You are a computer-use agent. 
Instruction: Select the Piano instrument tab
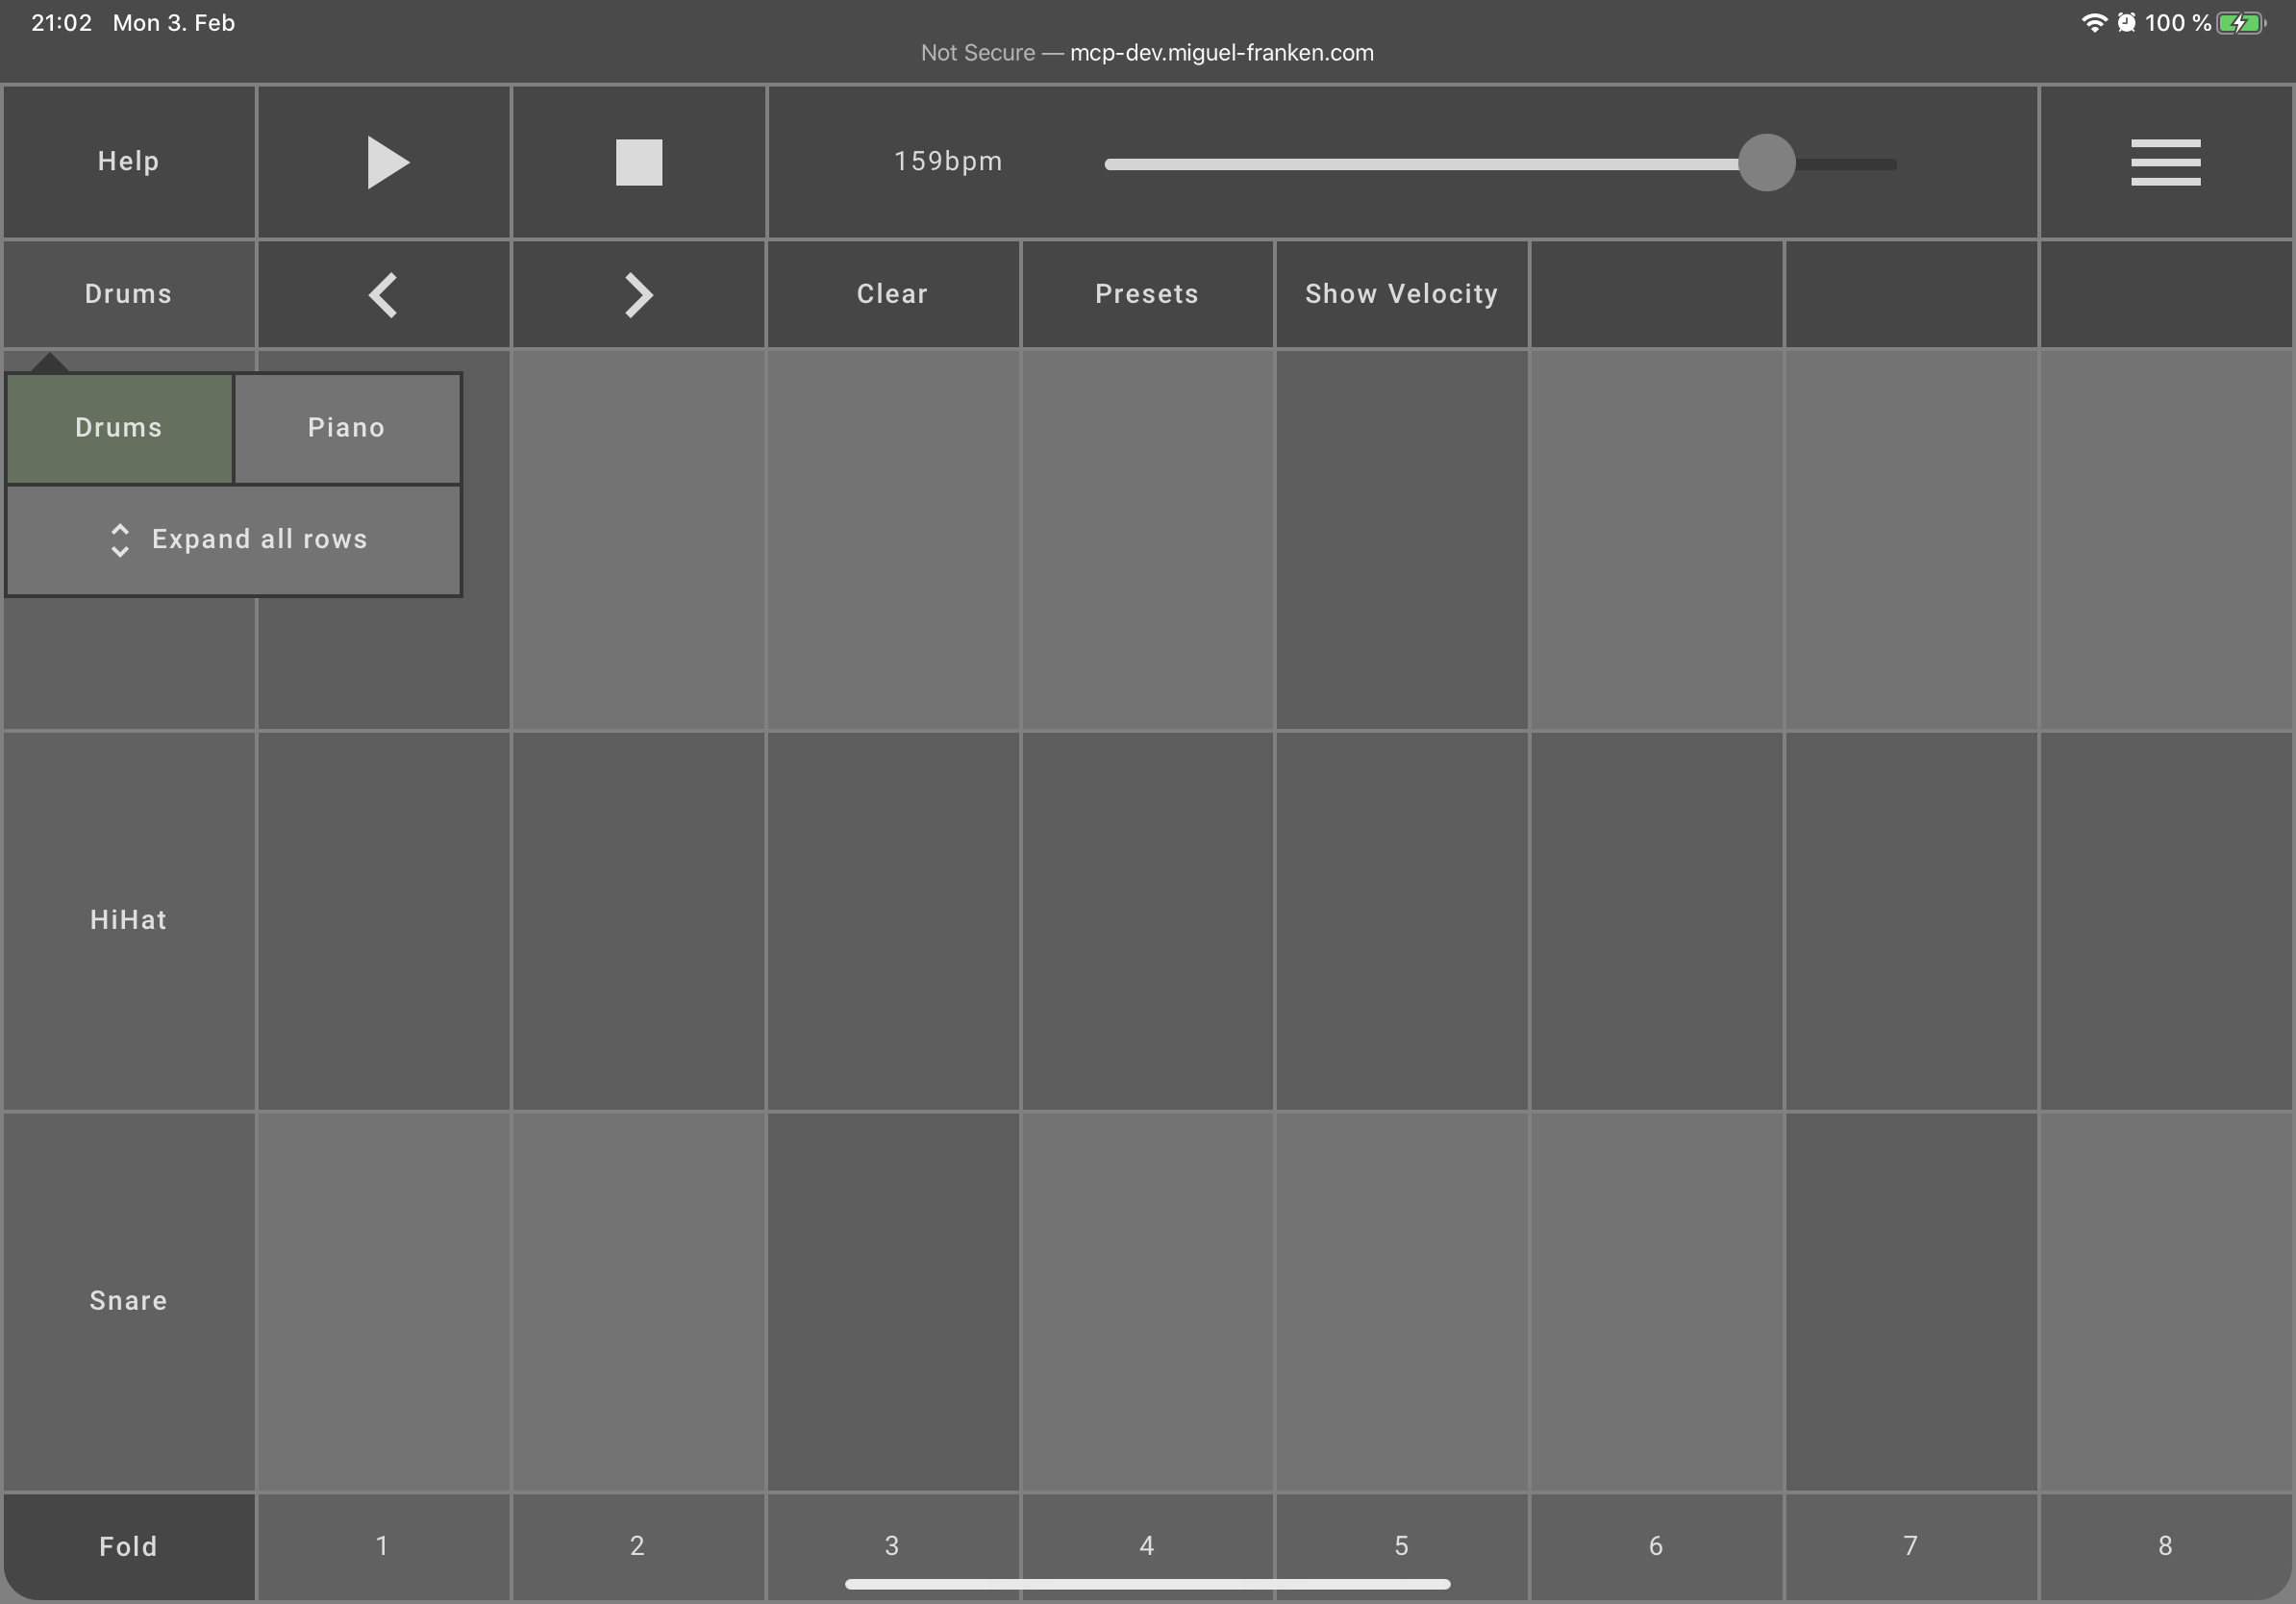(x=347, y=426)
